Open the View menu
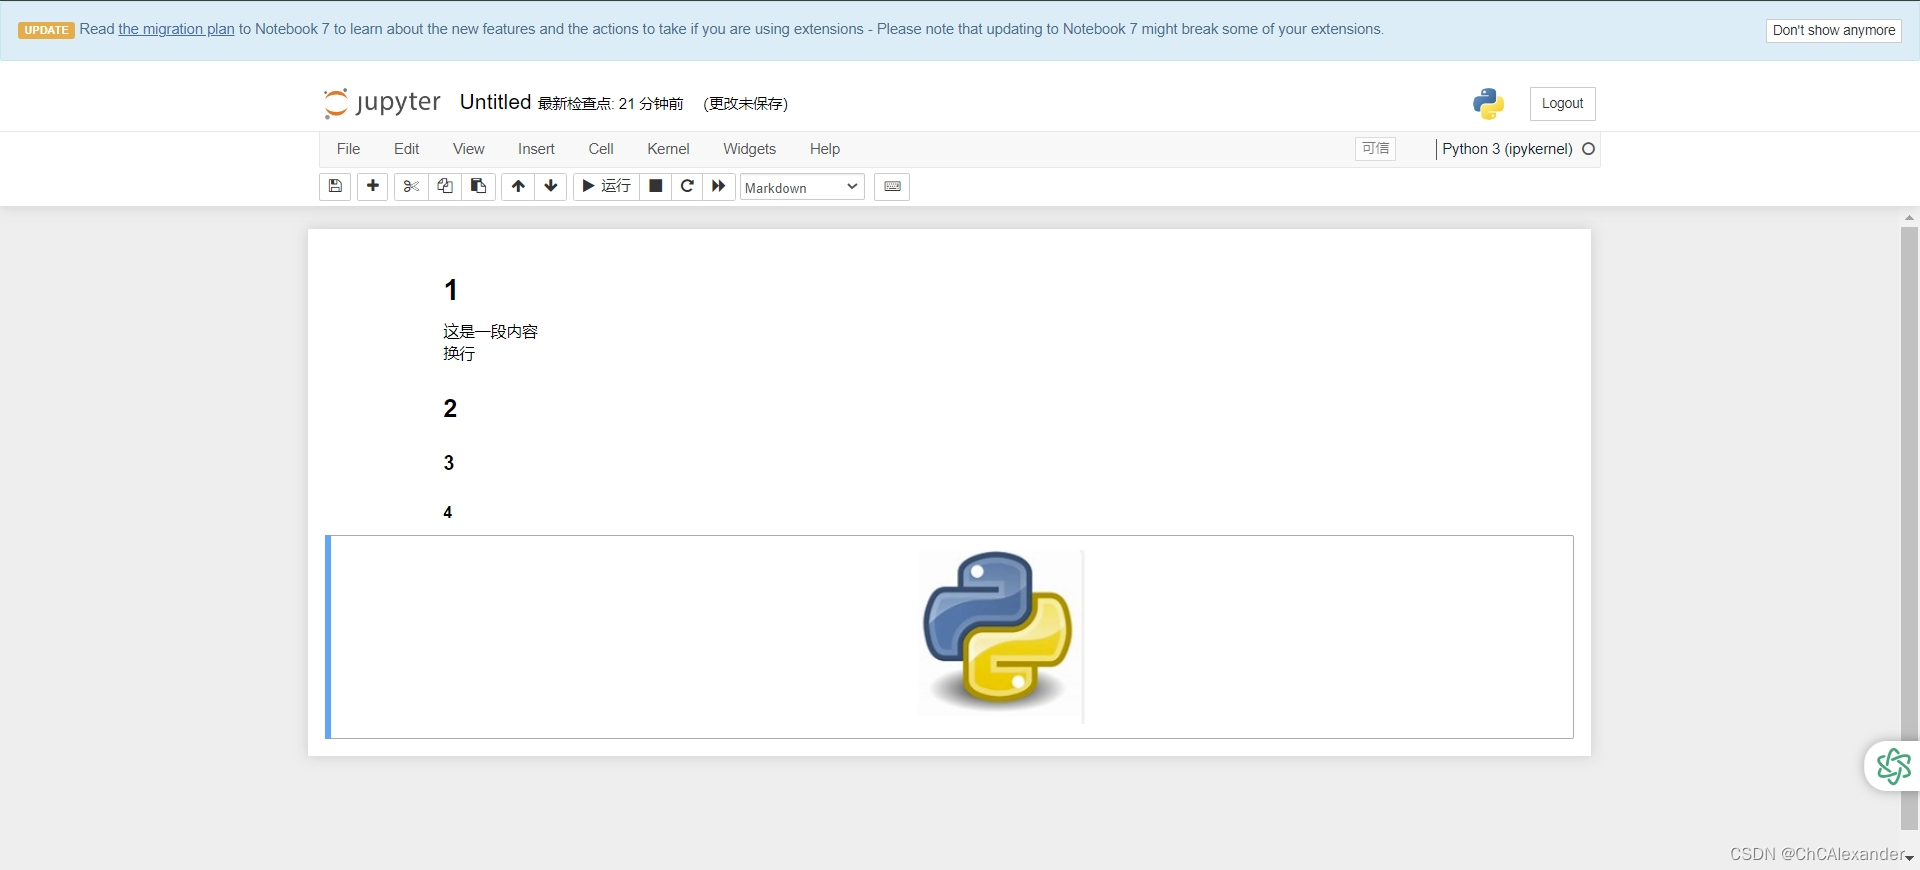Image resolution: width=1920 pixels, height=870 pixels. (x=468, y=149)
